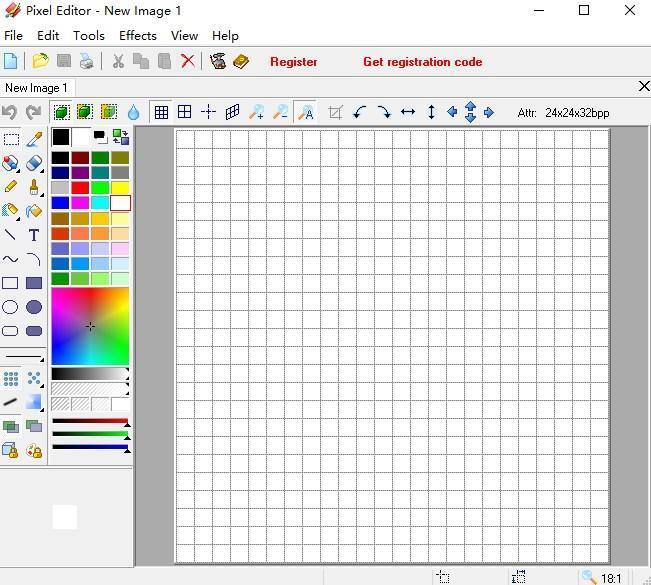
Task: Close the New Image 1 document tab
Action: click(644, 86)
